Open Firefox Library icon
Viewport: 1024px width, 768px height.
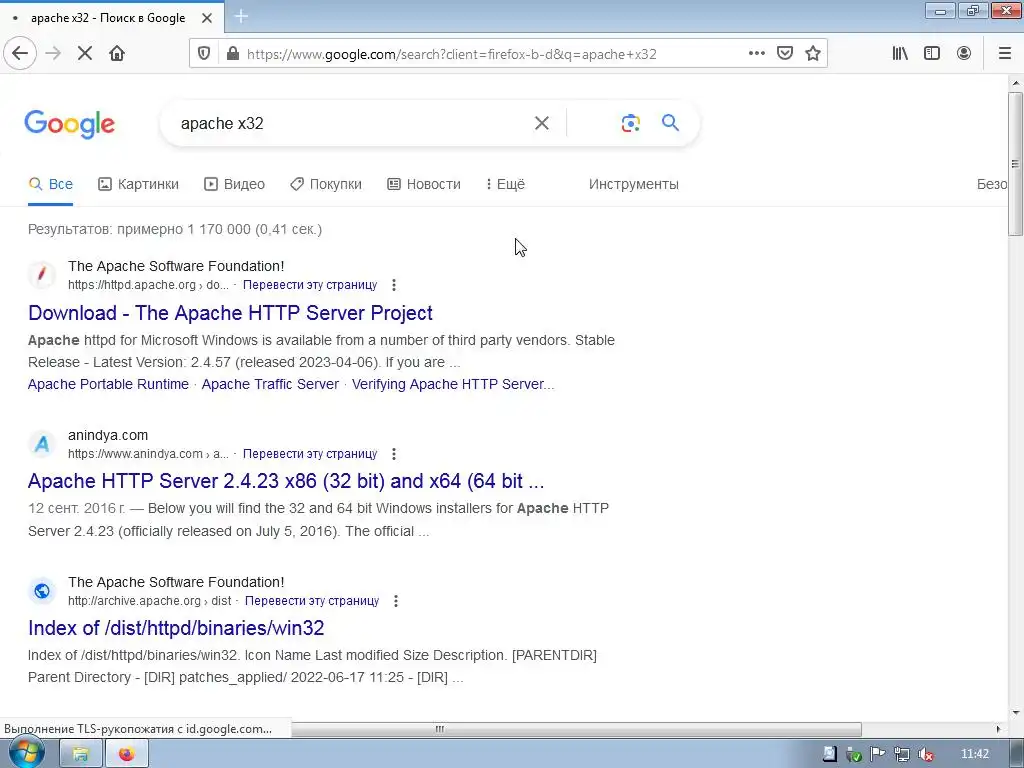click(900, 54)
